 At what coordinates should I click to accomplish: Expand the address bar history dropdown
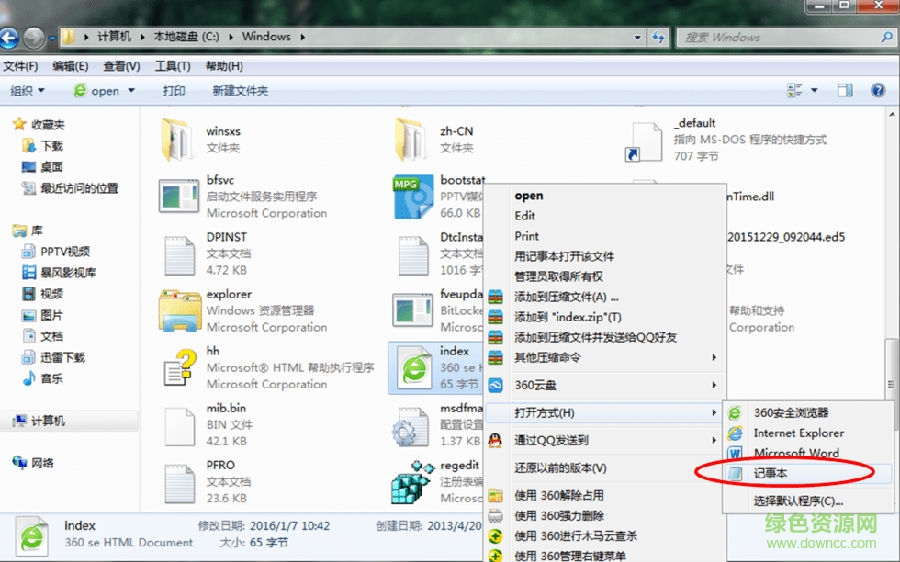click(638, 37)
